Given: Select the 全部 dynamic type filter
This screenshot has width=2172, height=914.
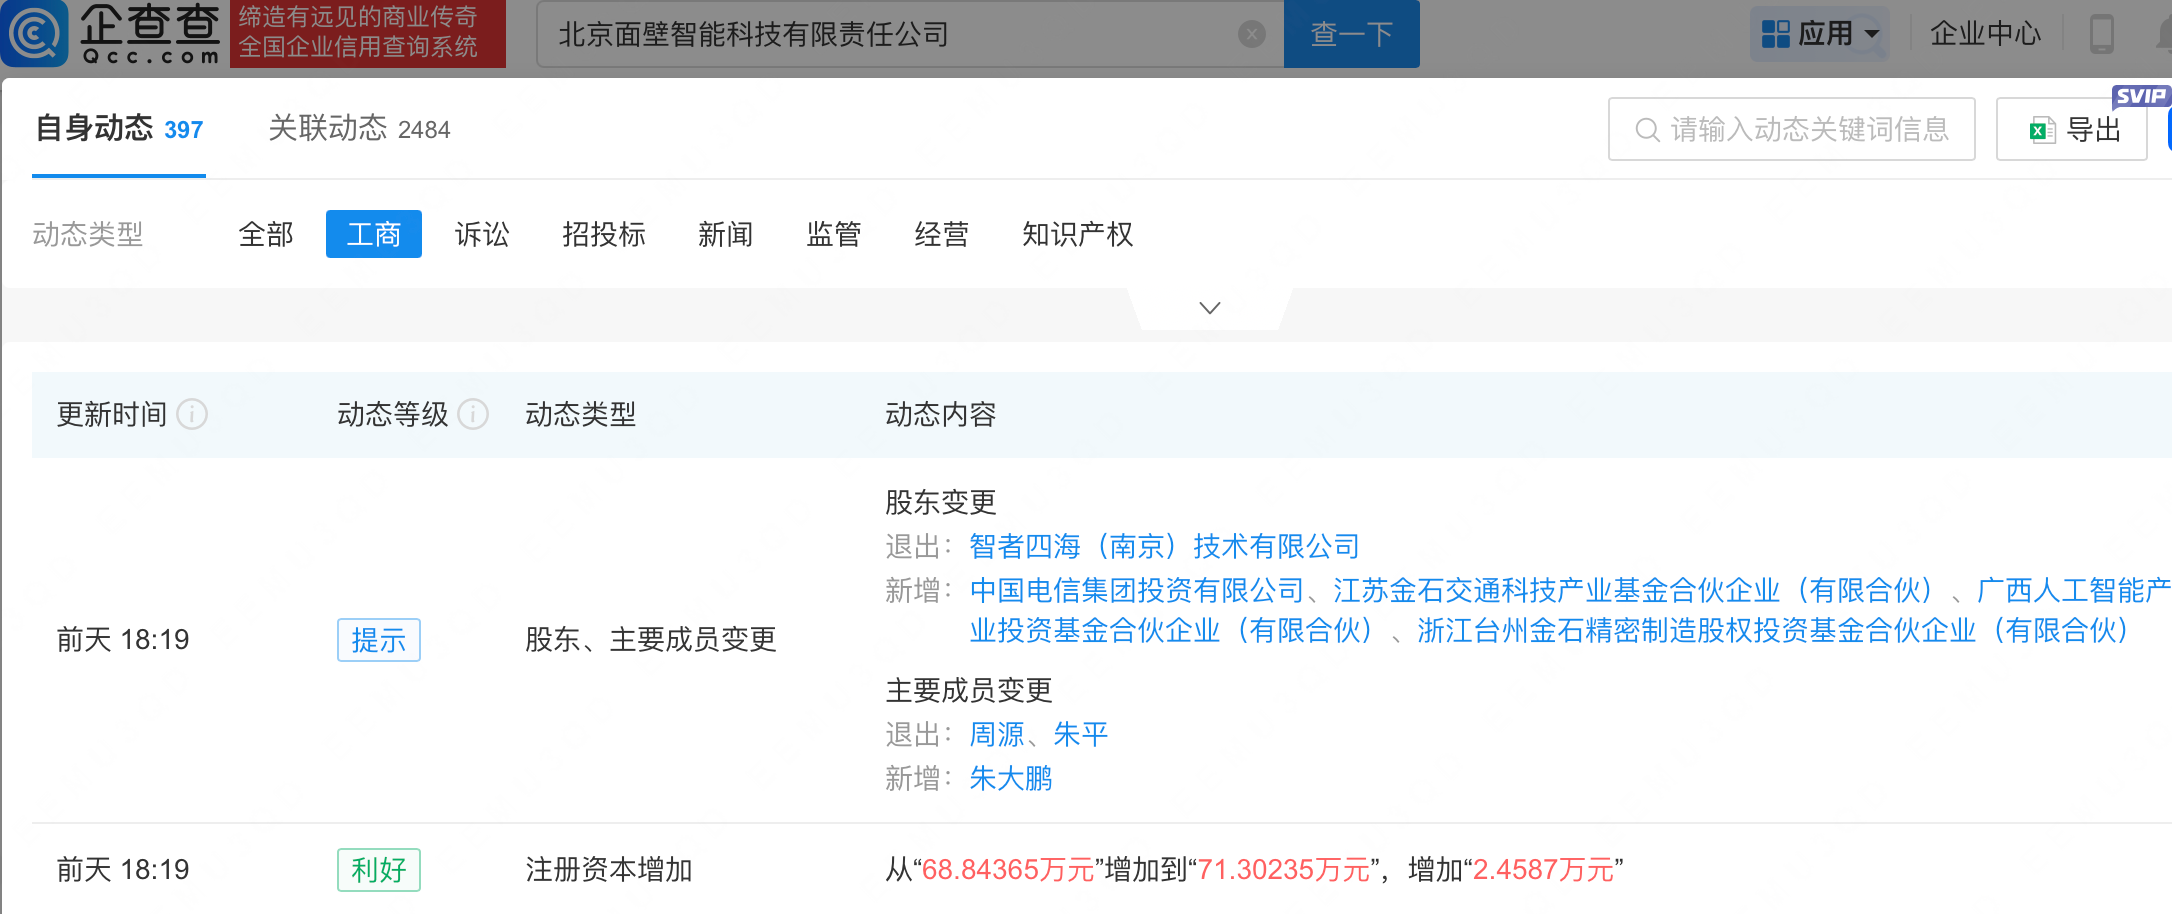Looking at the screenshot, I should click(x=266, y=234).
